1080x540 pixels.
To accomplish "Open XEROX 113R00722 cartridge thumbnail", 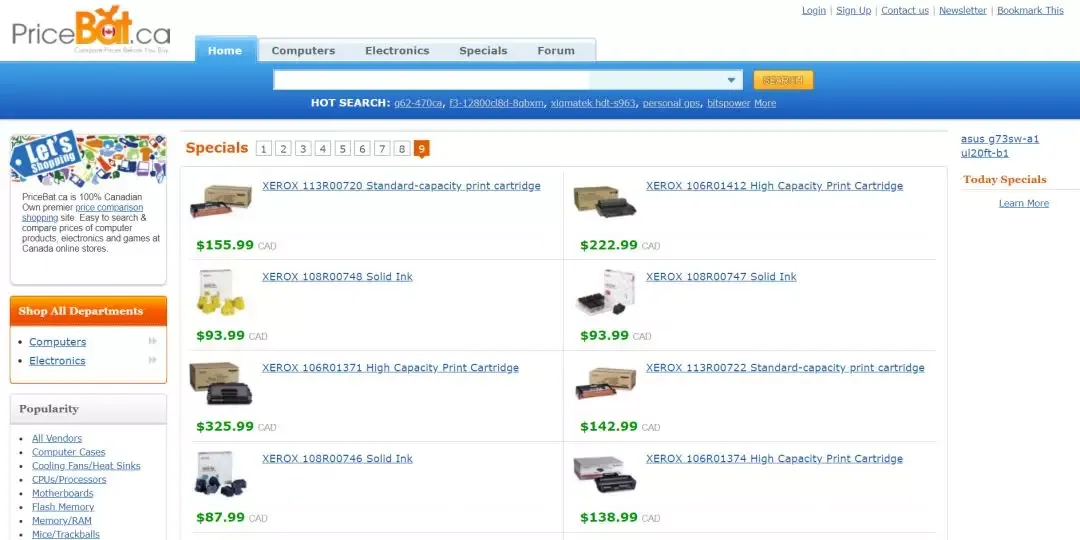I will (605, 383).
